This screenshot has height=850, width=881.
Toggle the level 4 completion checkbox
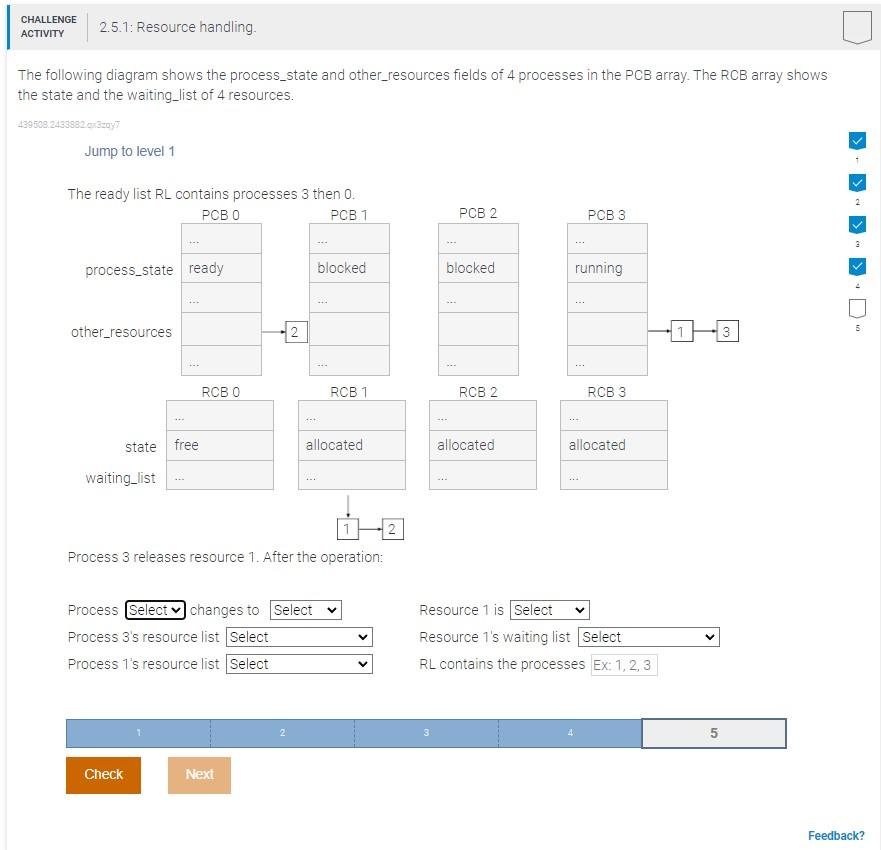coord(857,266)
